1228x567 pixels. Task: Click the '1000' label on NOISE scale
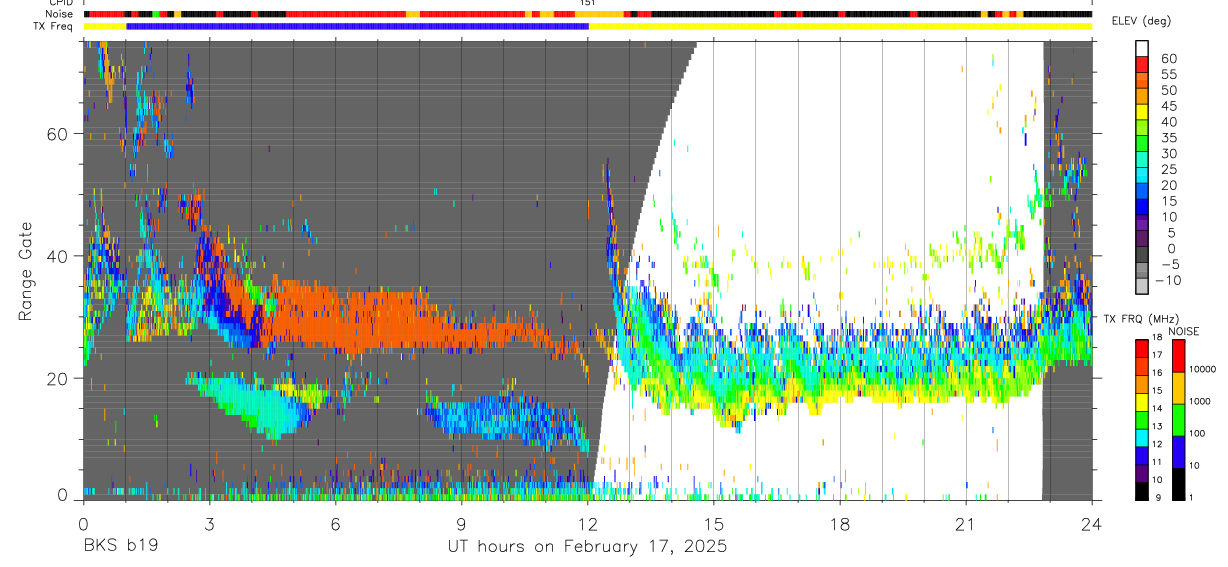[x=1200, y=403]
